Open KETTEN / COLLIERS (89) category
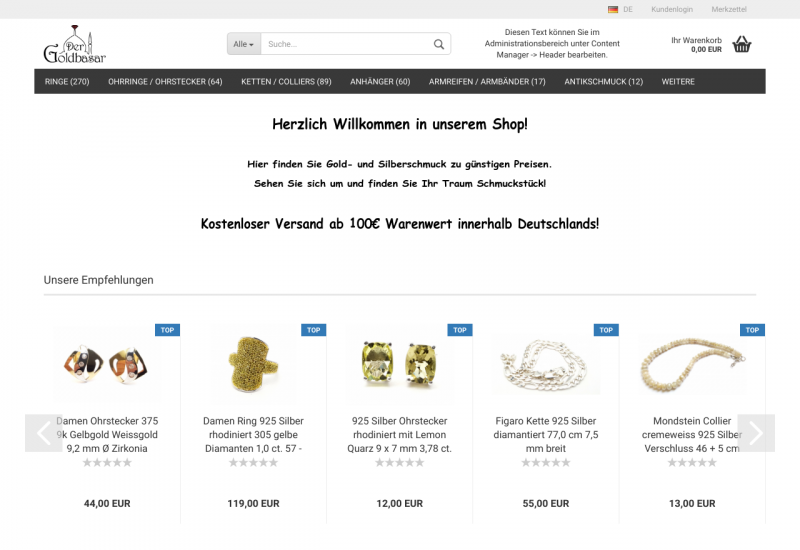Image resolution: width=800 pixels, height=550 pixels. click(286, 82)
